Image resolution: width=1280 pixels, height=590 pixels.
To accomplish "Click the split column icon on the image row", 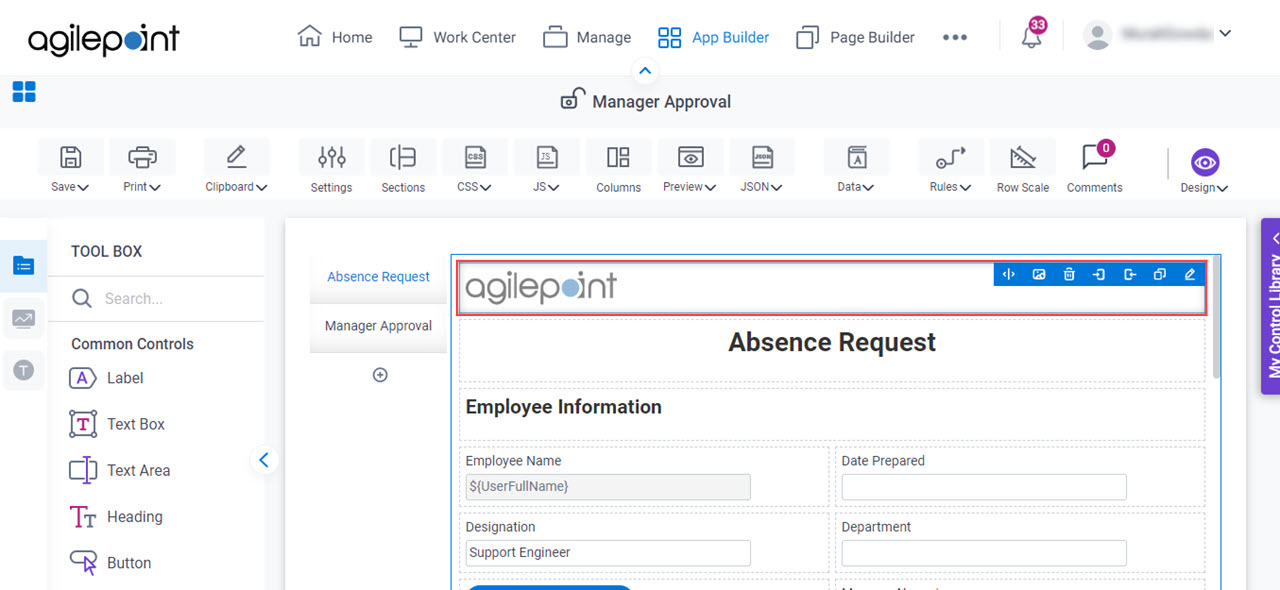I will click(x=1009, y=274).
